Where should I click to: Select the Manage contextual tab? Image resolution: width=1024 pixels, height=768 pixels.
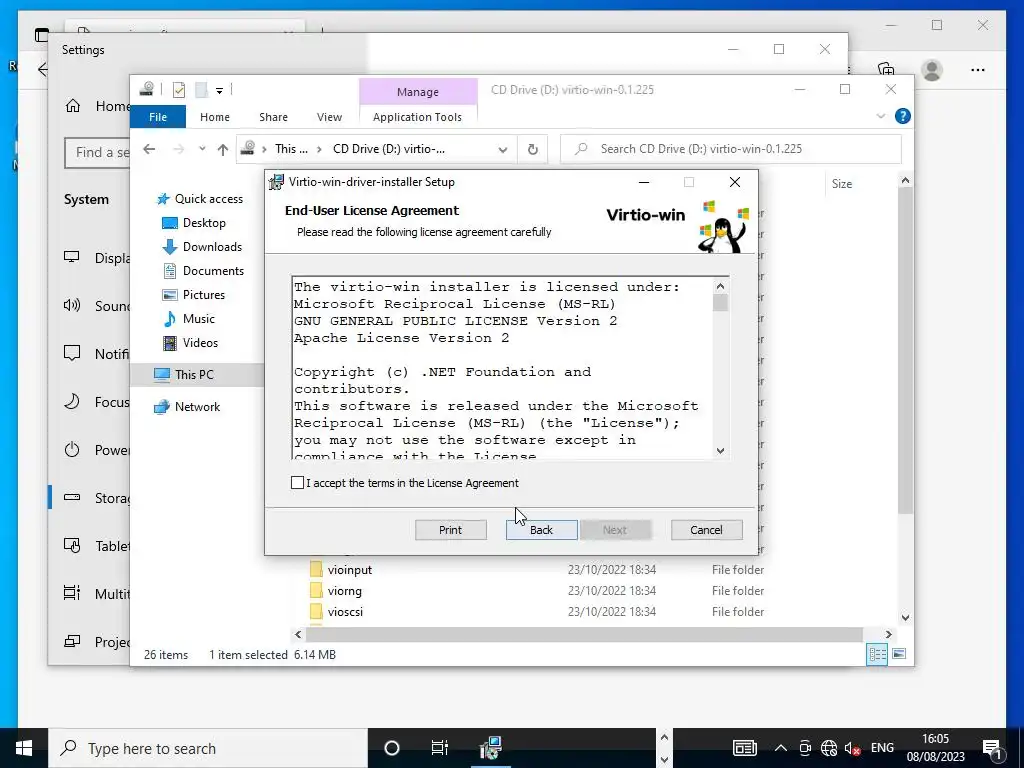418,92
